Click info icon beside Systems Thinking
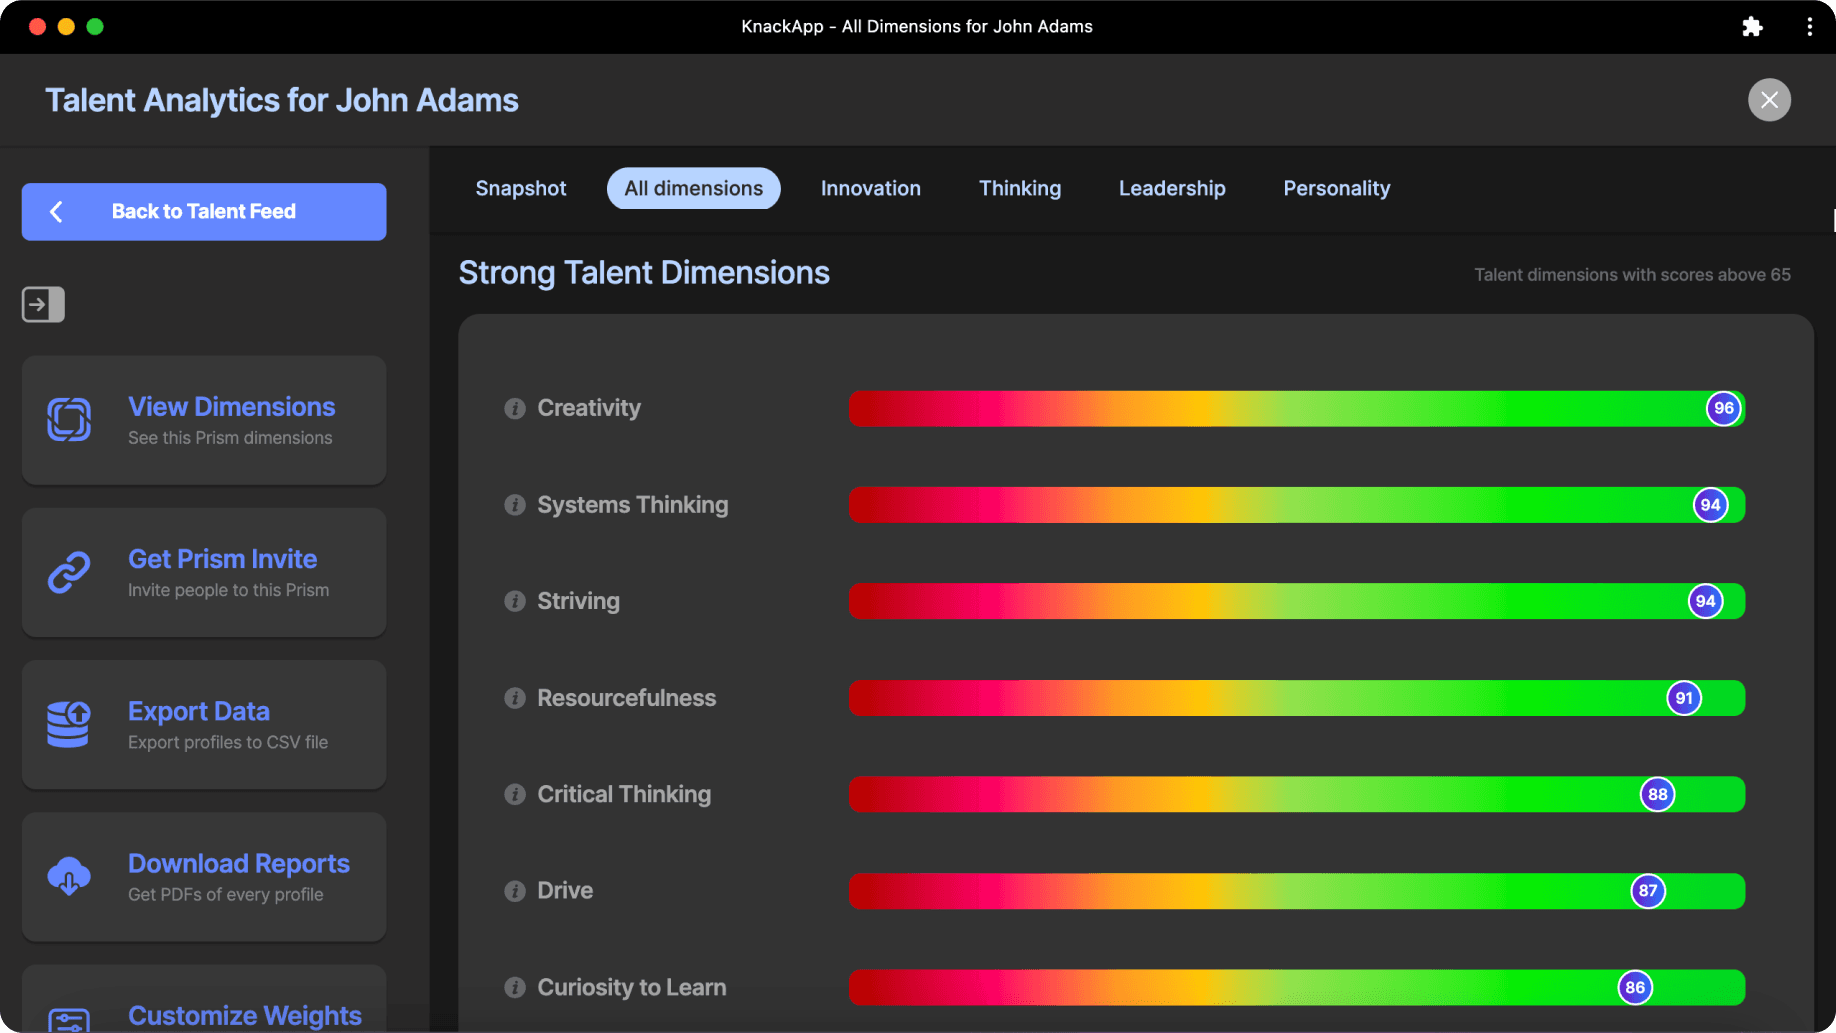 click(515, 505)
